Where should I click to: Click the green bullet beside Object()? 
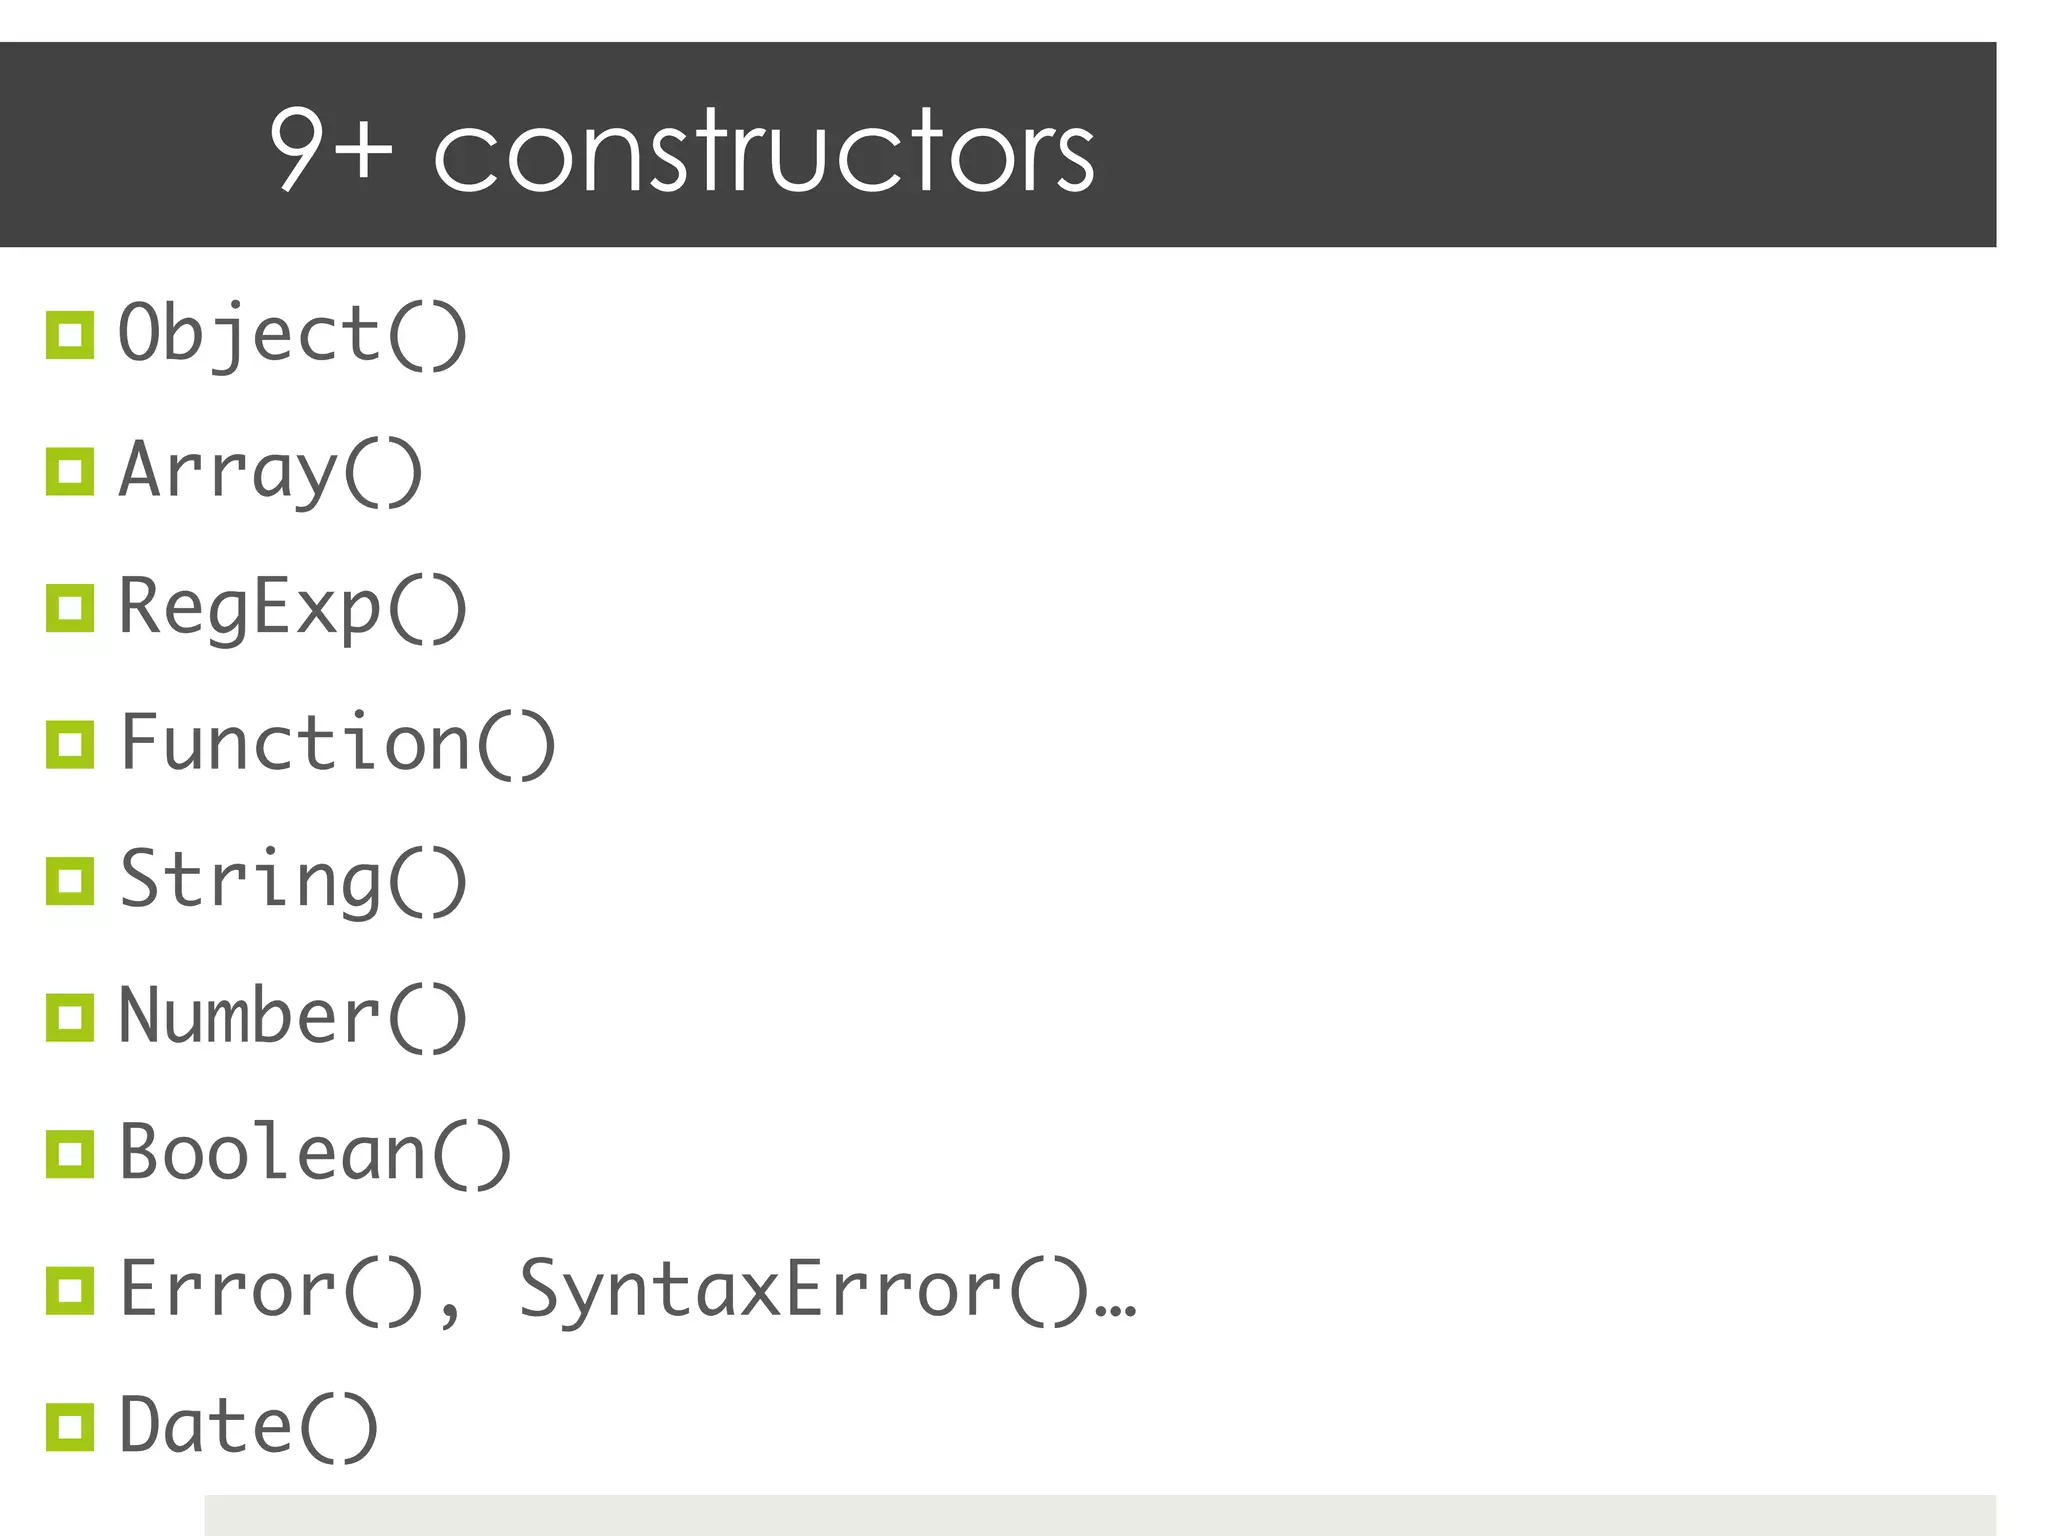pyautogui.click(x=70, y=335)
